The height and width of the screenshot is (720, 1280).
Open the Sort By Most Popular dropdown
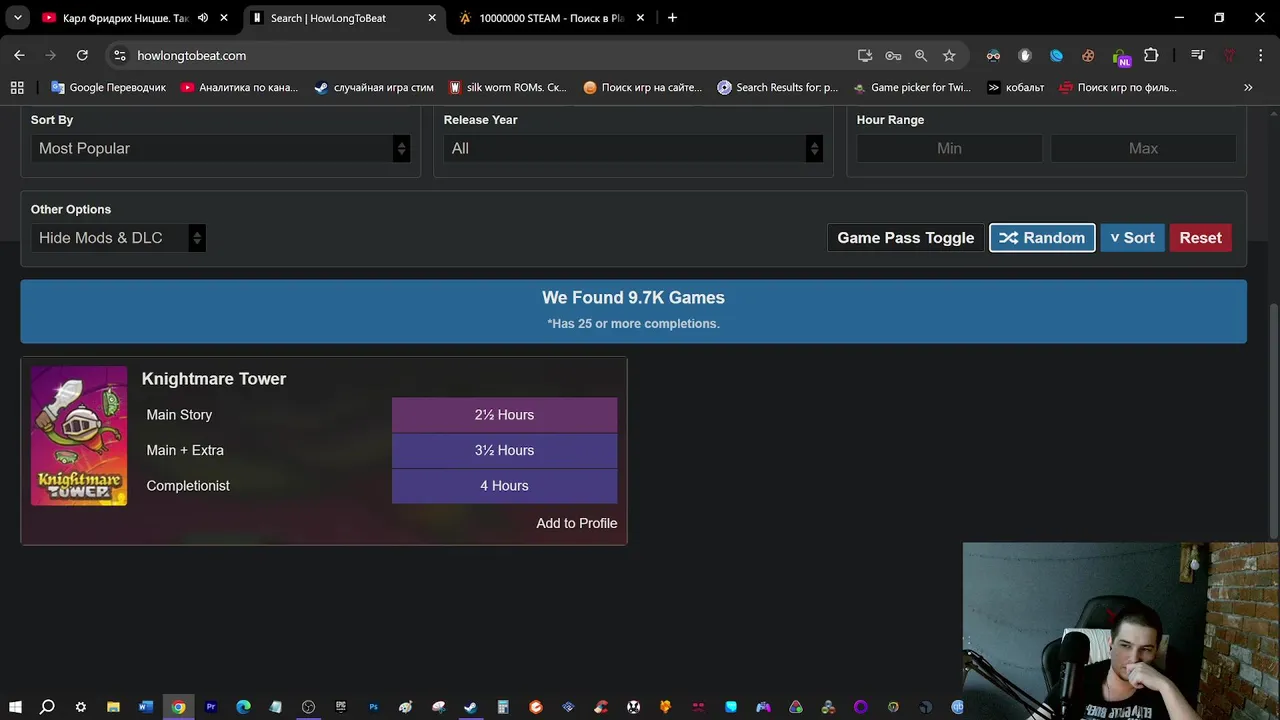tap(220, 148)
